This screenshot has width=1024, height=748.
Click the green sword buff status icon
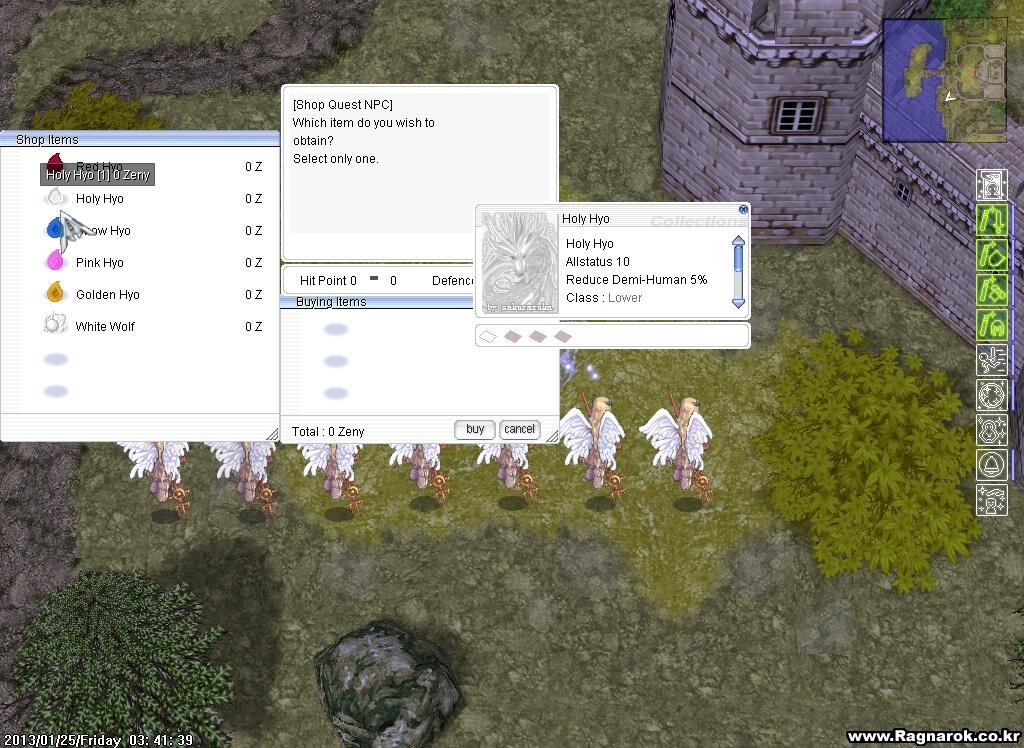pyautogui.click(x=992, y=220)
